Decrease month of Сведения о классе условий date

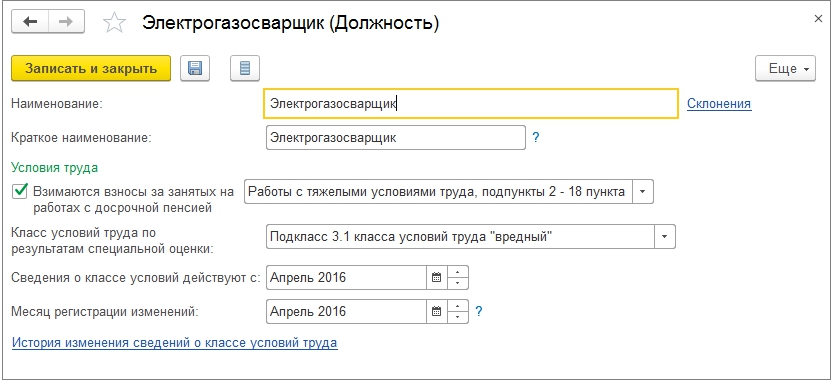457,283
